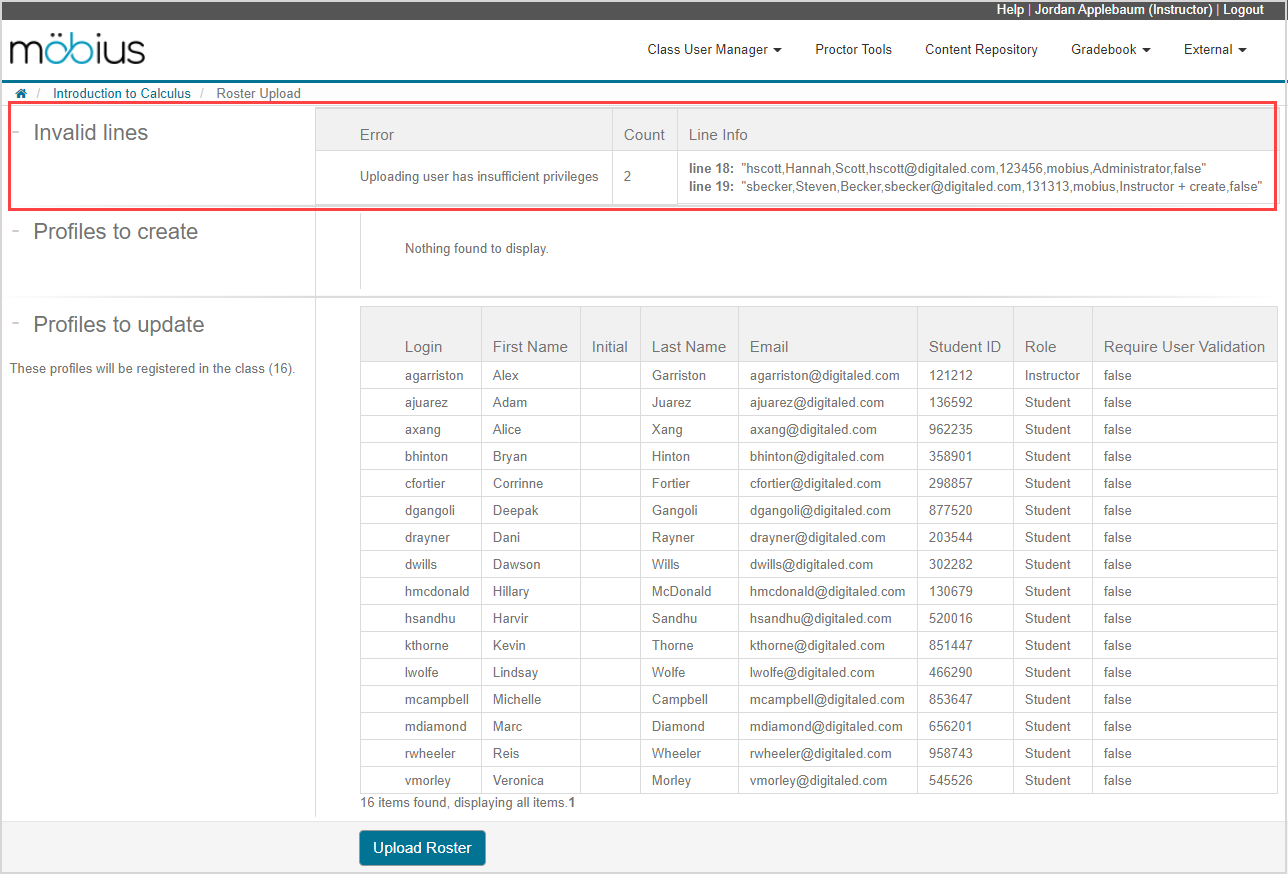Collapse the Profiles to update section
The height and width of the screenshot is (874, 1288).
(16, 324)
